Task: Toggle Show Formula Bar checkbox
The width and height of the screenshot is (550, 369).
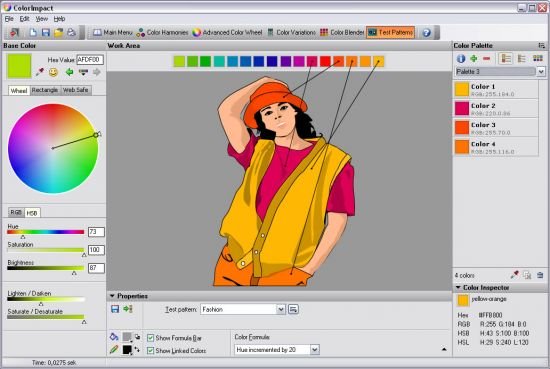Action: [x=150, y=338]
